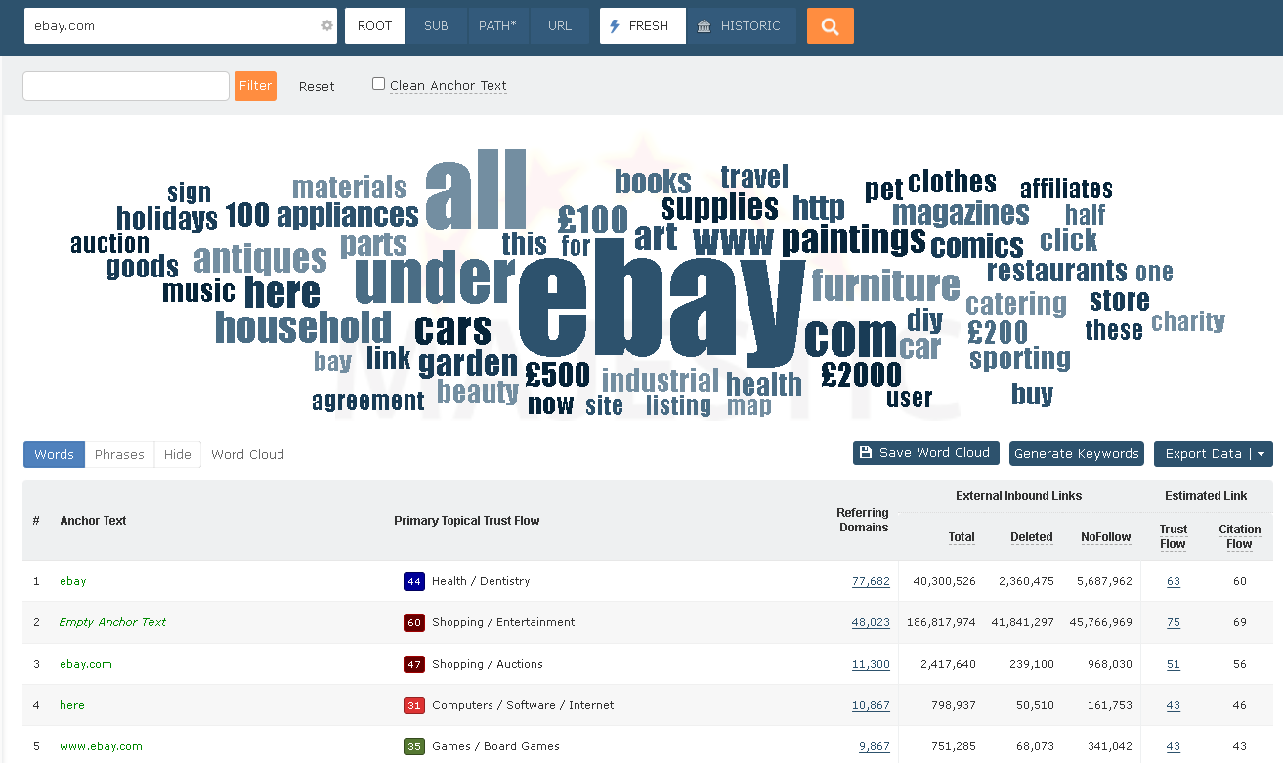The width and height of the screenshot is (1283, 763).
Task: Click the orange search magnifier icon
Action: click(x=829, y=25)
